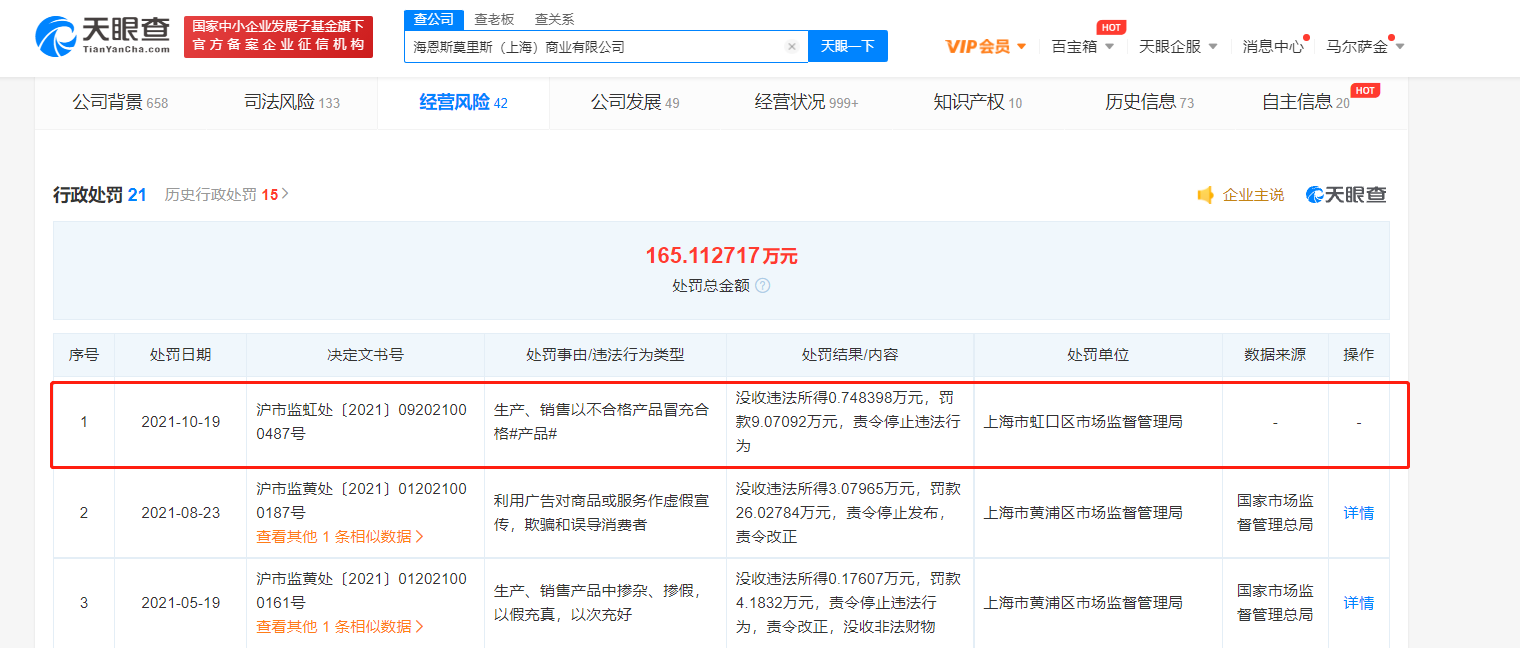Select the 经营风险 tab

(x=463, y=102)
